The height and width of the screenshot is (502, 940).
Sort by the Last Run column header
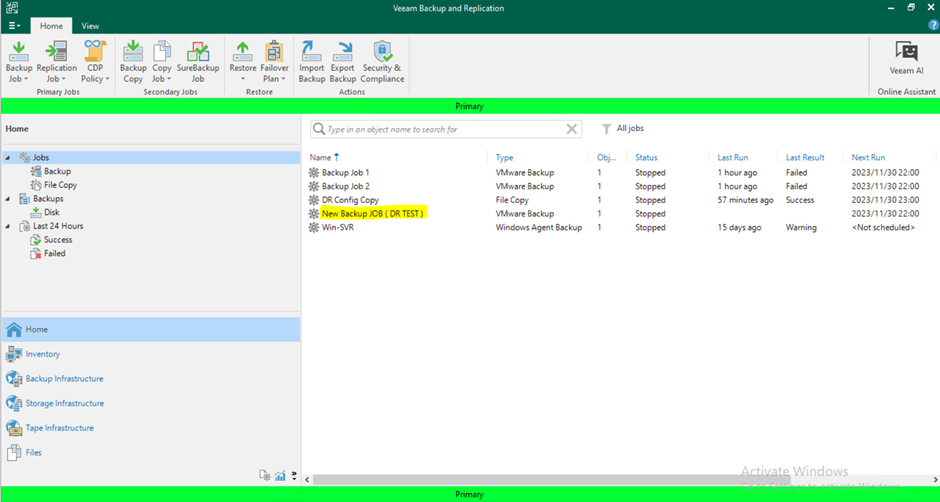733,158
